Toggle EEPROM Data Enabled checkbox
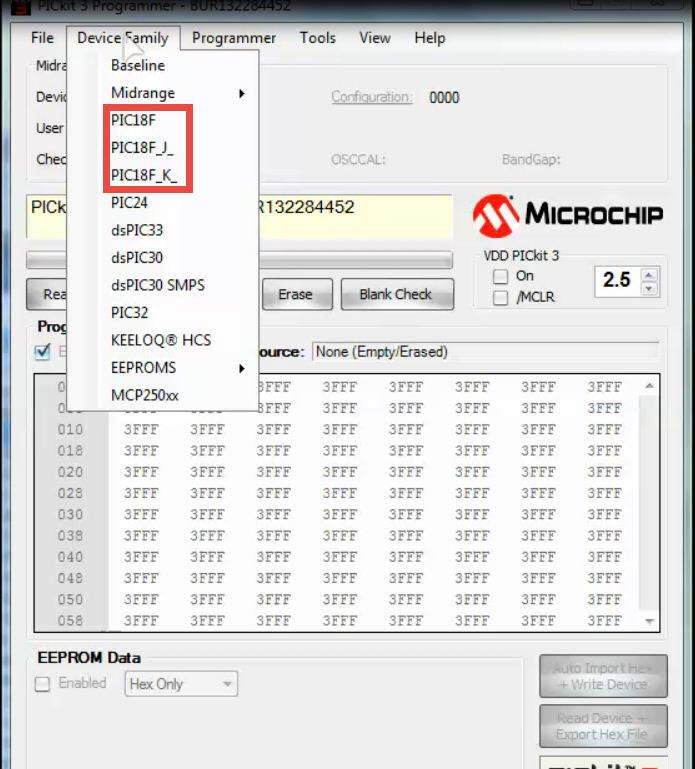The width and height of the screenshot is (695, 769). click(x=43, y=684)
